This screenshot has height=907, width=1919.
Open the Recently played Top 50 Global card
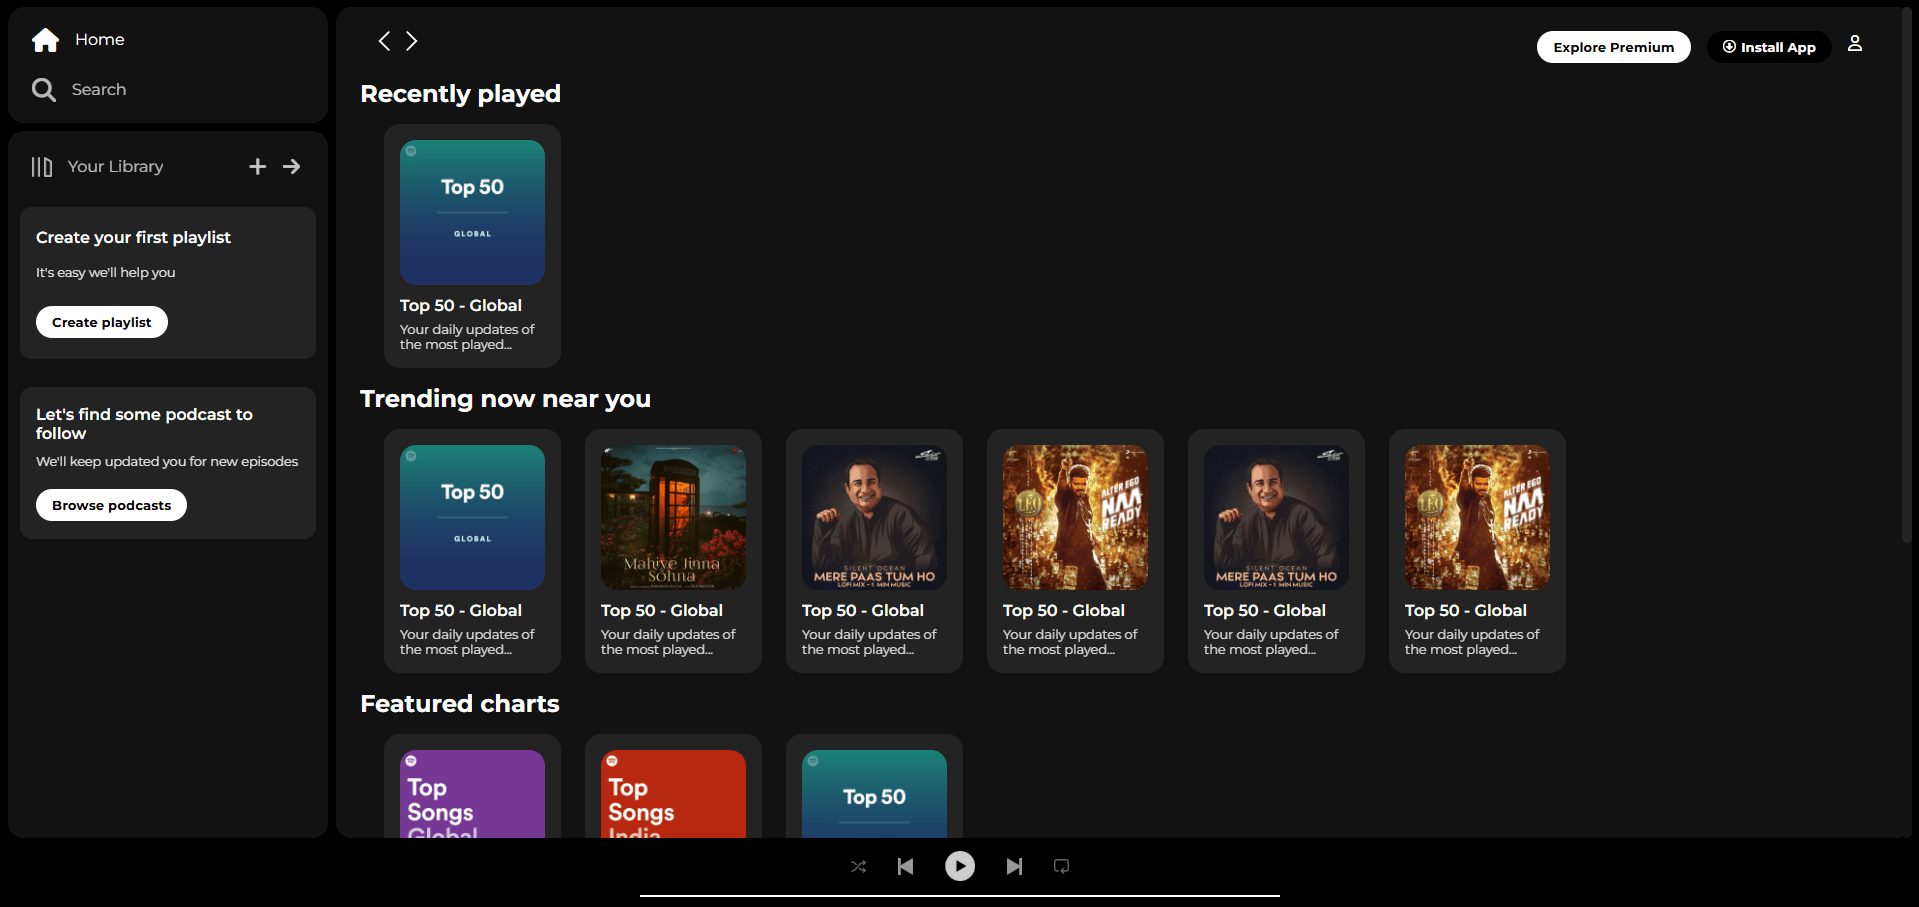(472, 245)
